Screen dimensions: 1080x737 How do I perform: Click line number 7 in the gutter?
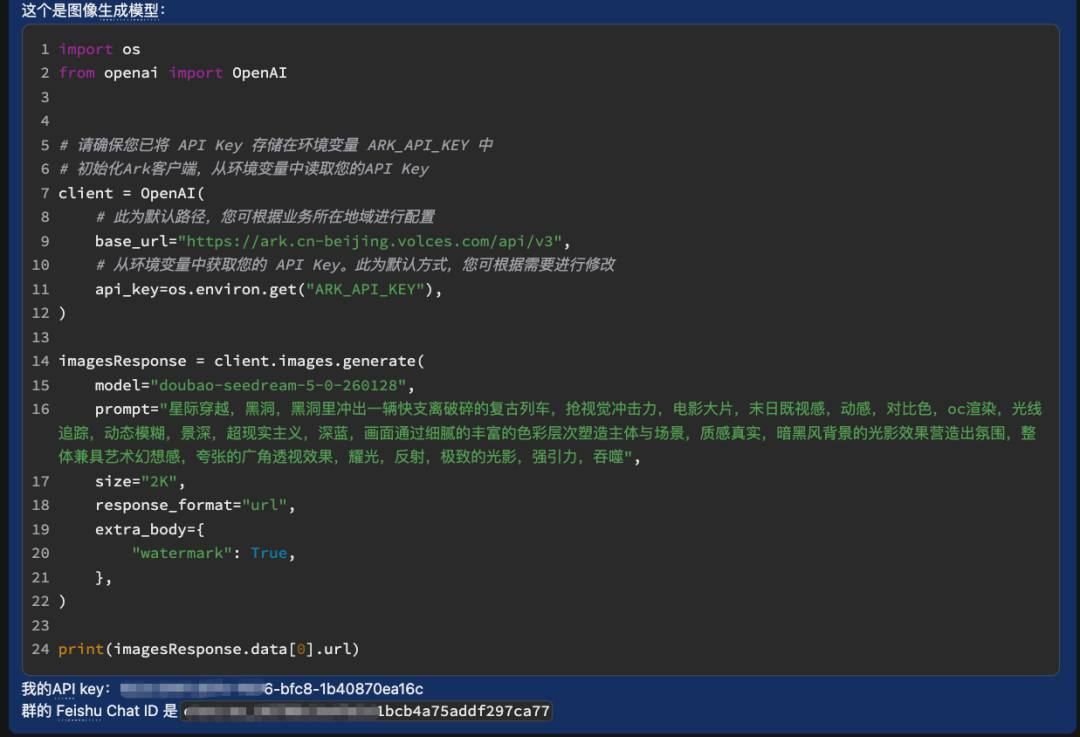tap(45, 194)
